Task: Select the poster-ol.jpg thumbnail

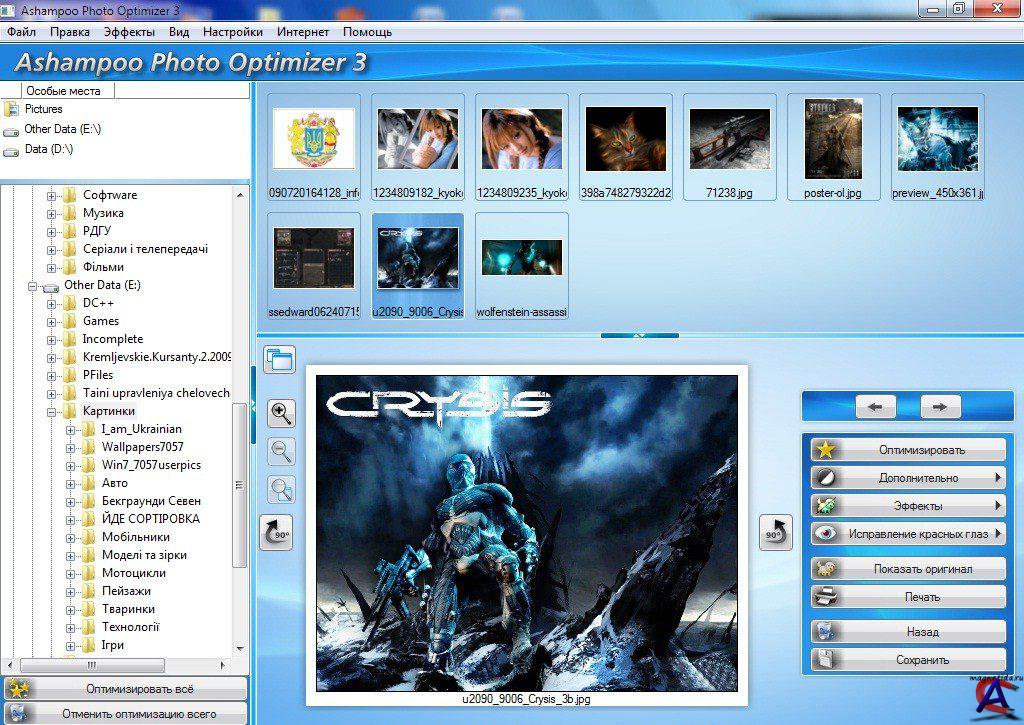Action: tap(833, 146)
